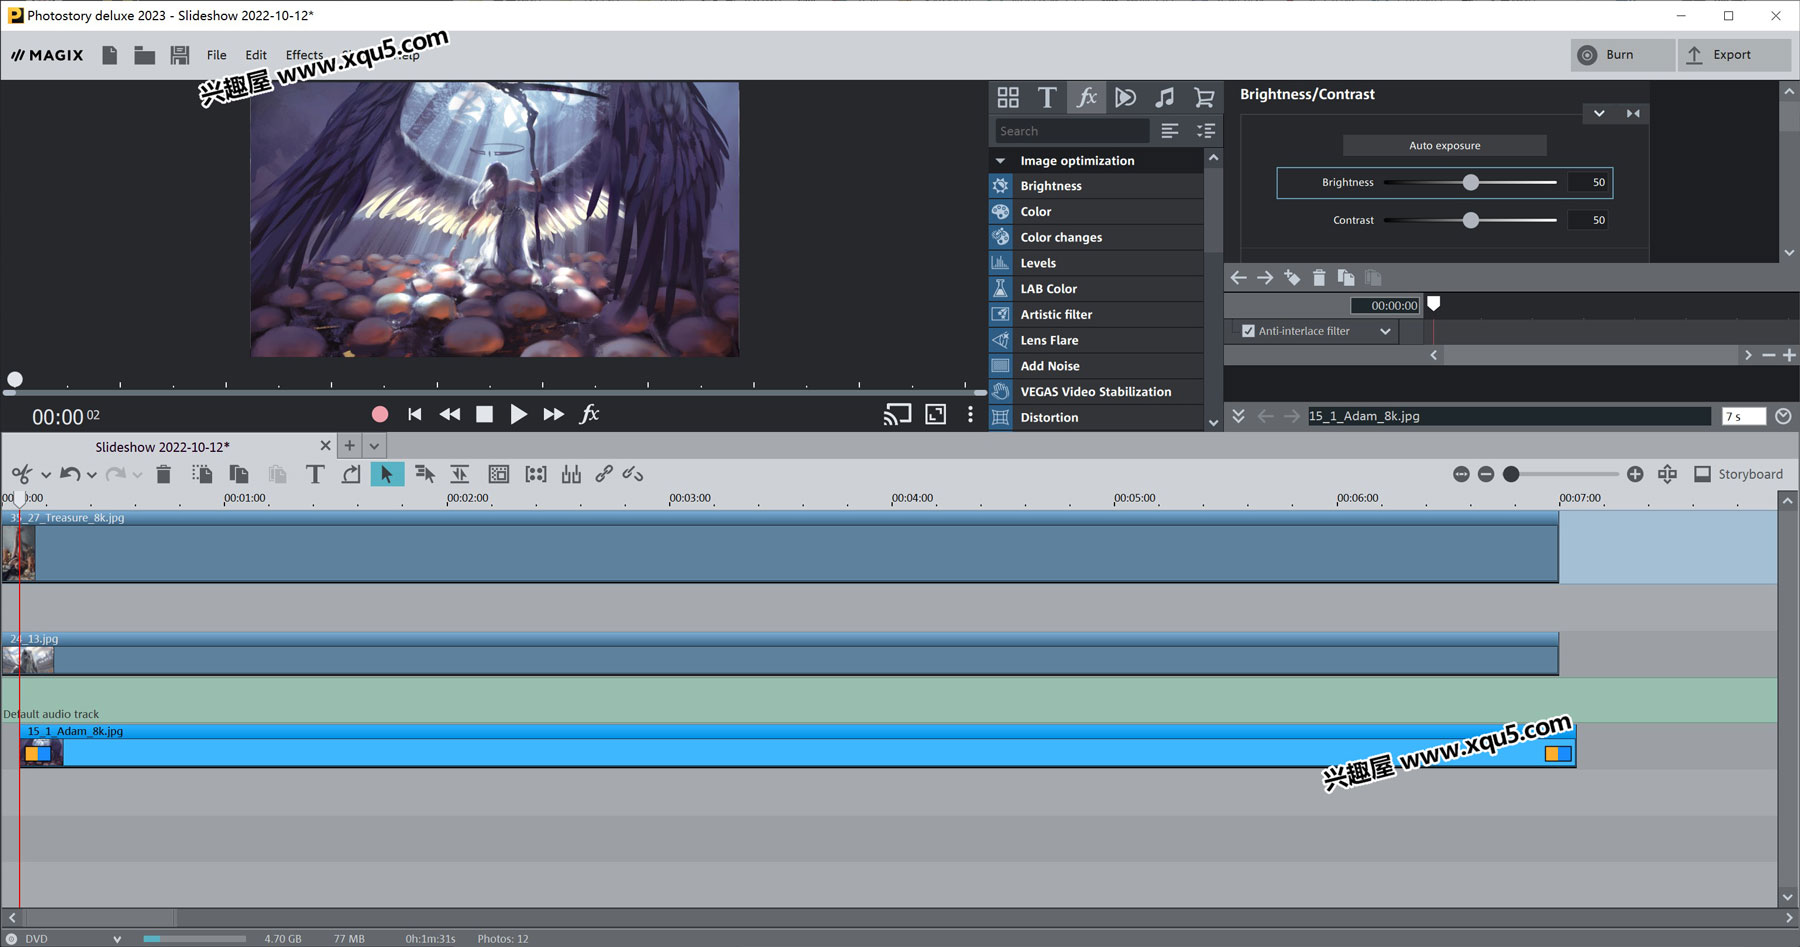Delete keyframe with trash icon in effect panel

(1319, 277)
